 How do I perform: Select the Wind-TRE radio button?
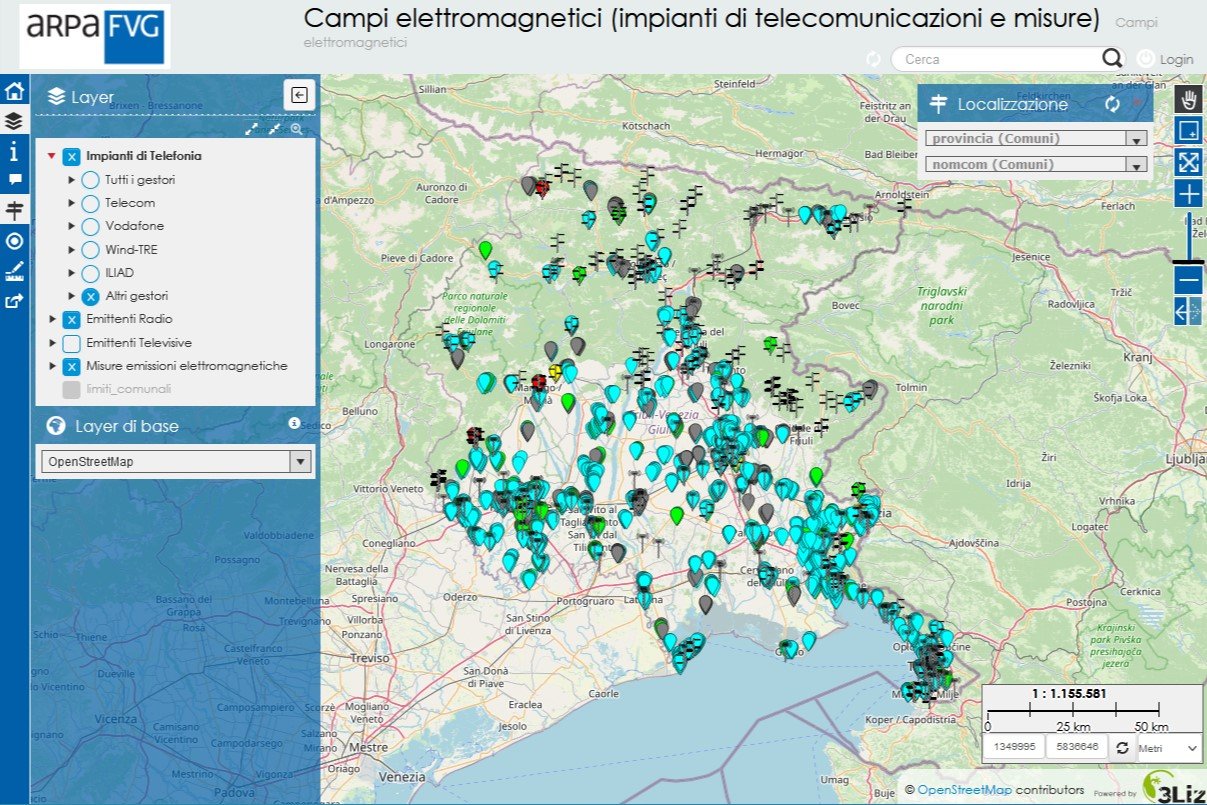tap(90, 250)
